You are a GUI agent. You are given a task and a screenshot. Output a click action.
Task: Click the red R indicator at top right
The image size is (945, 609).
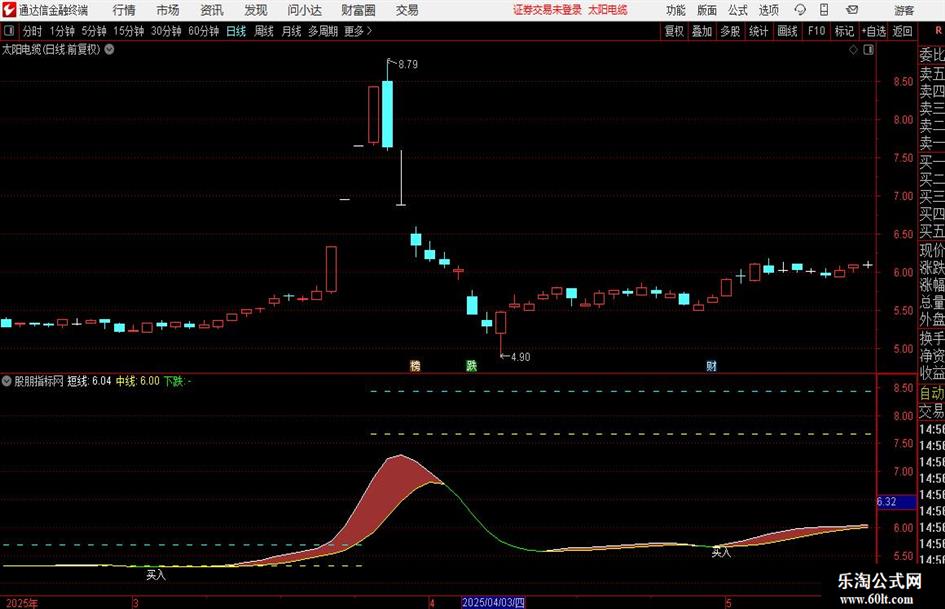click(x=938, y=31)
